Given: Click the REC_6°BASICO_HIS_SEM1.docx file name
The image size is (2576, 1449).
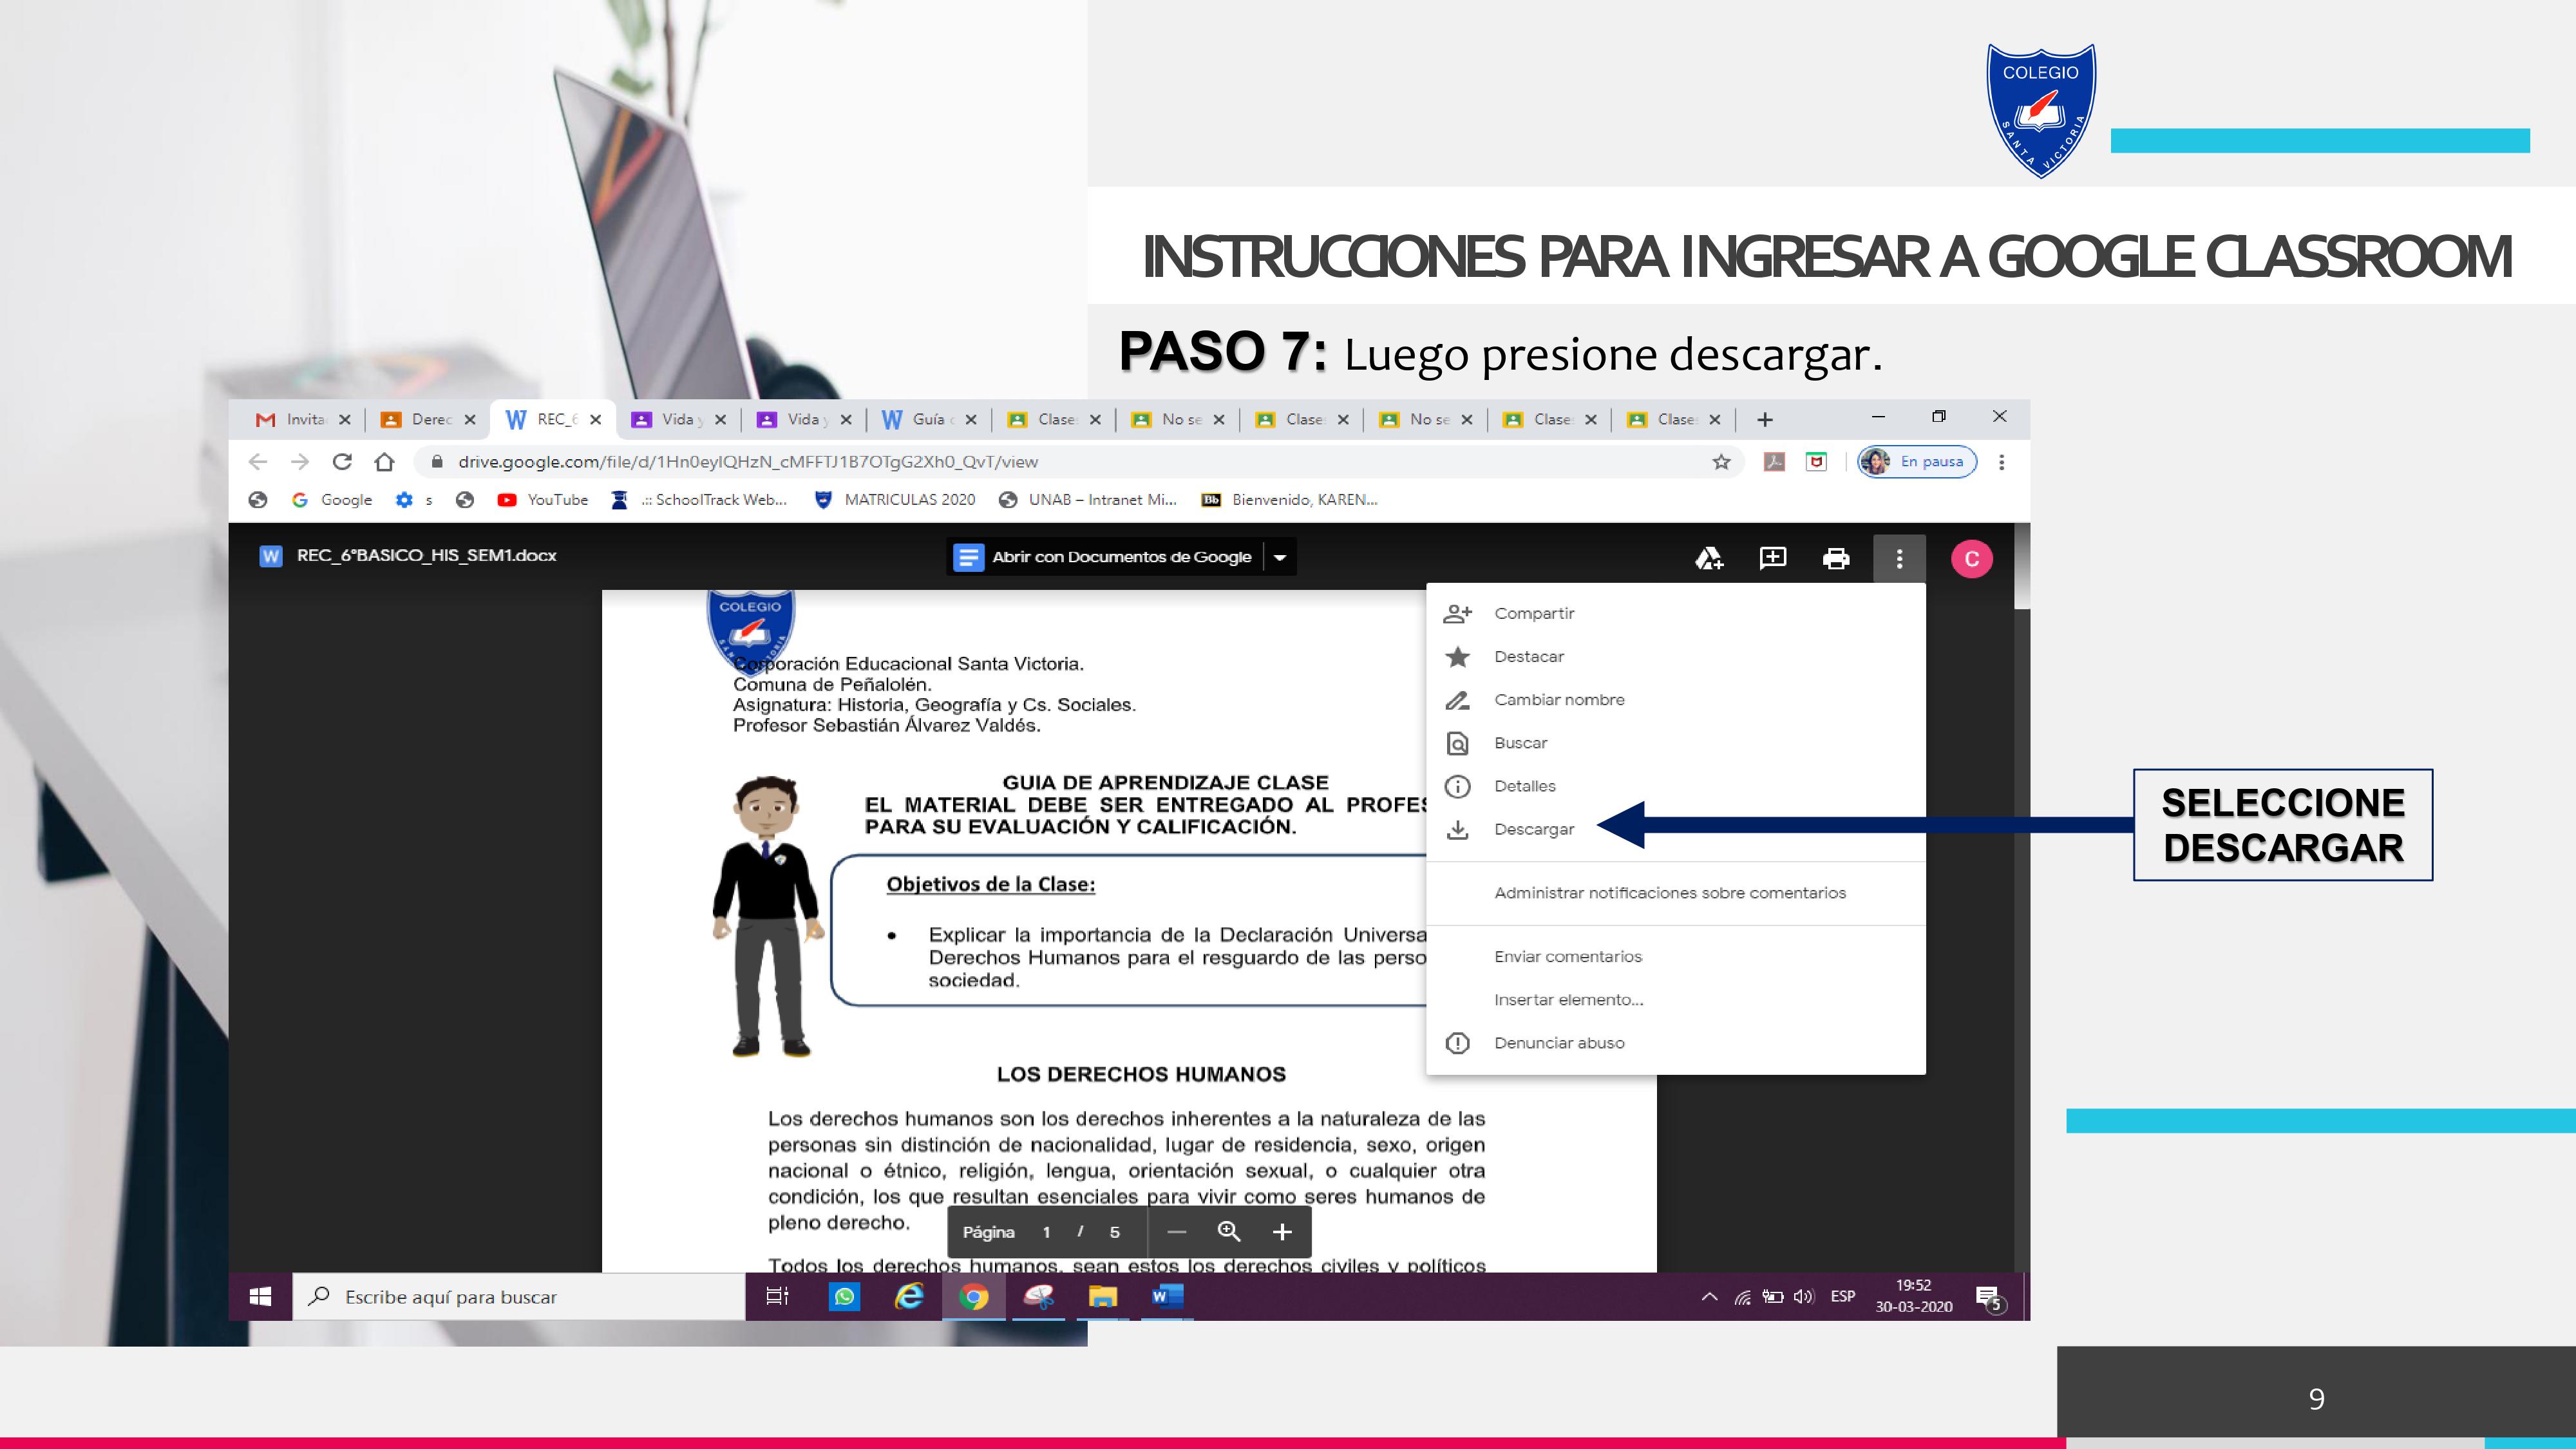Looking at the screenshot, I should tap(426, 555).
